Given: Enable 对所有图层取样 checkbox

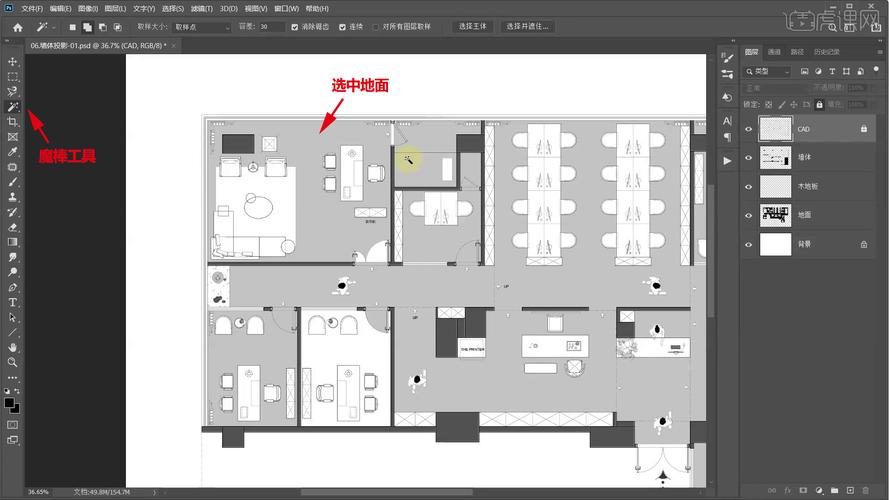Looking at the screenshot, I should click(376, 27).
